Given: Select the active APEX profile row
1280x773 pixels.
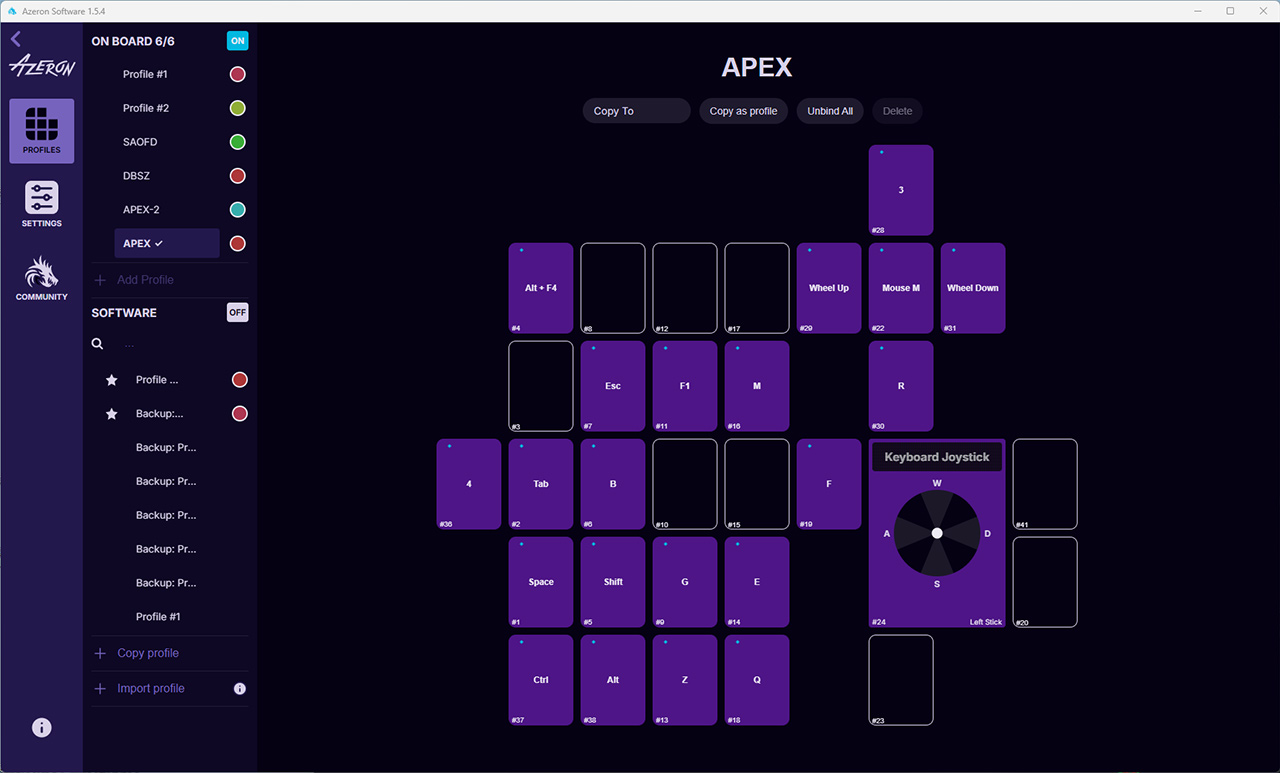Looking at the screenshot, I should pyautogui.click(x=167, y=244).
